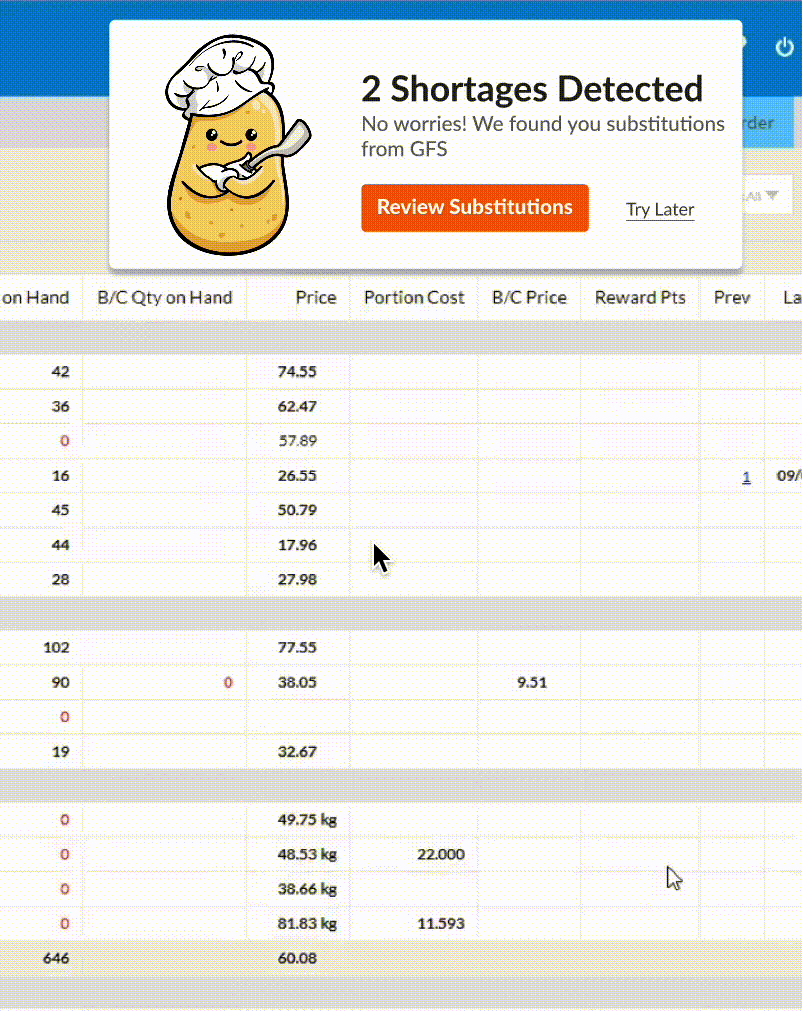Select the 74.55 price cell

tap(297, 371)
